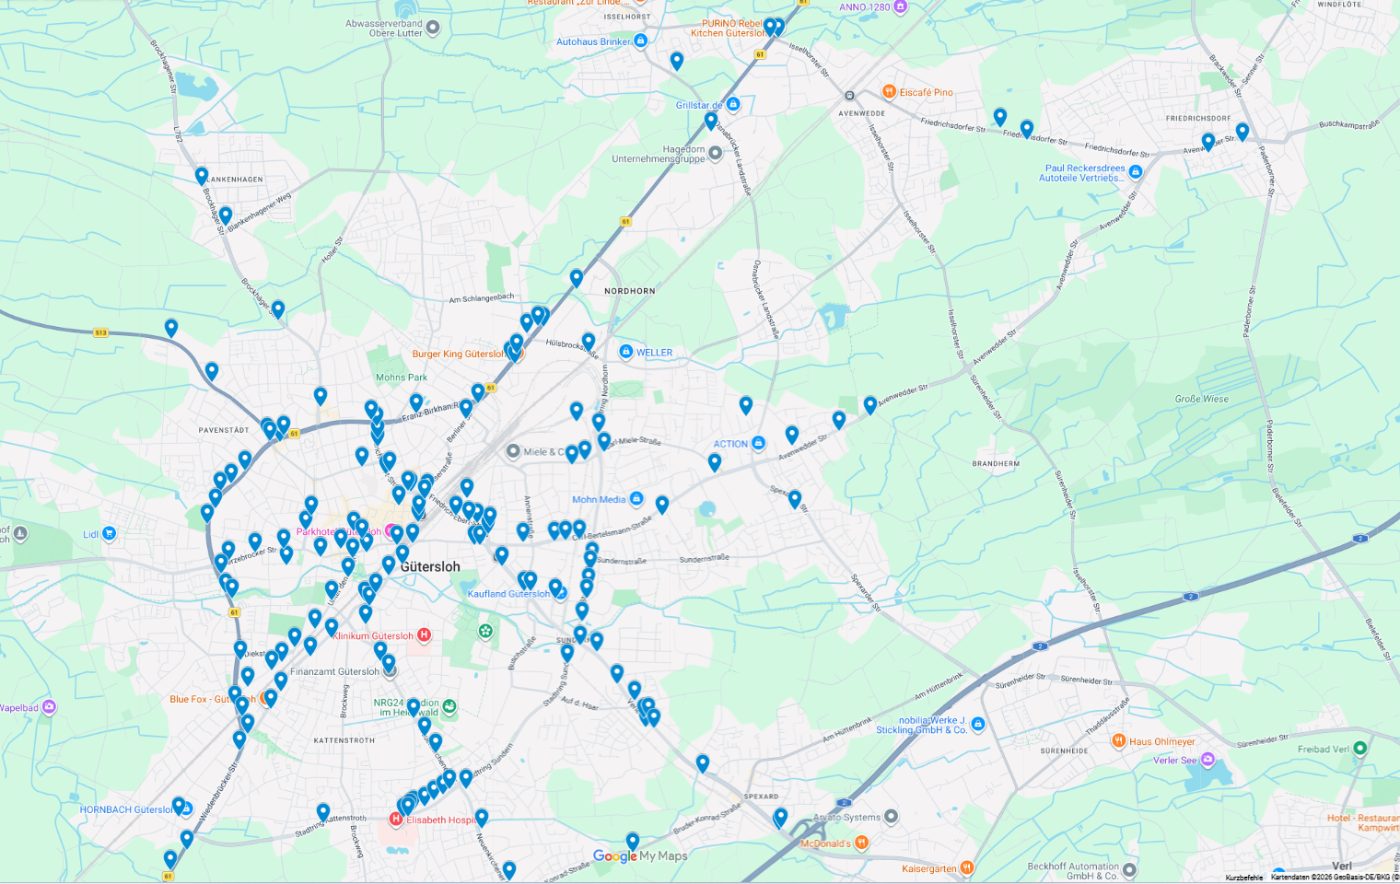
Task: Click the PURiNO Rebel Kitchen Gütersloh label
Action: tap(734, 28)
